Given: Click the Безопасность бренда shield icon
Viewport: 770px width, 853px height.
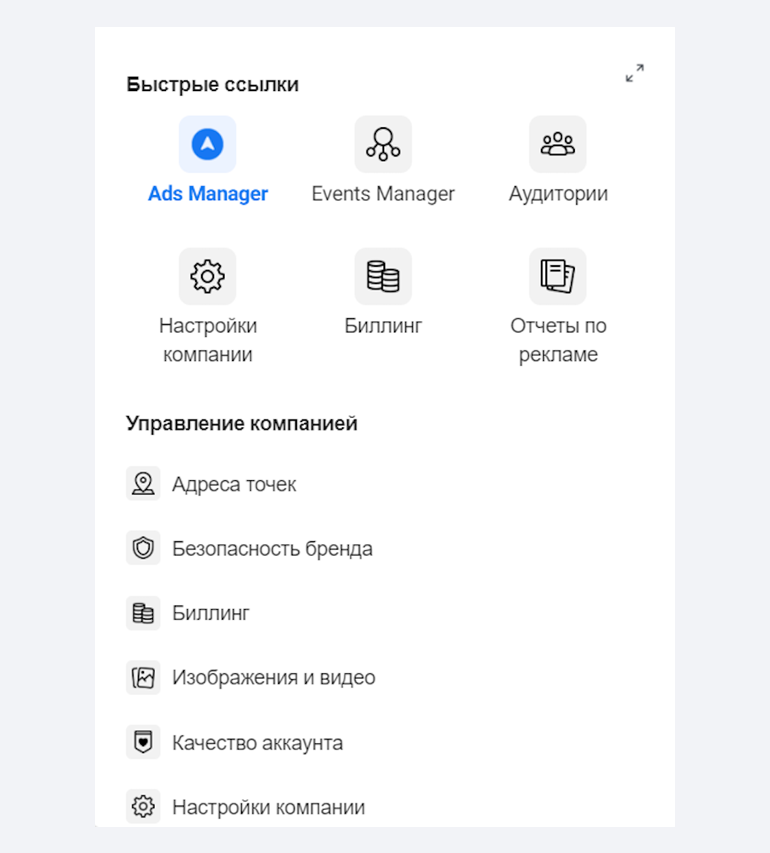Looking at the screenshot, I should pos(143,548).
